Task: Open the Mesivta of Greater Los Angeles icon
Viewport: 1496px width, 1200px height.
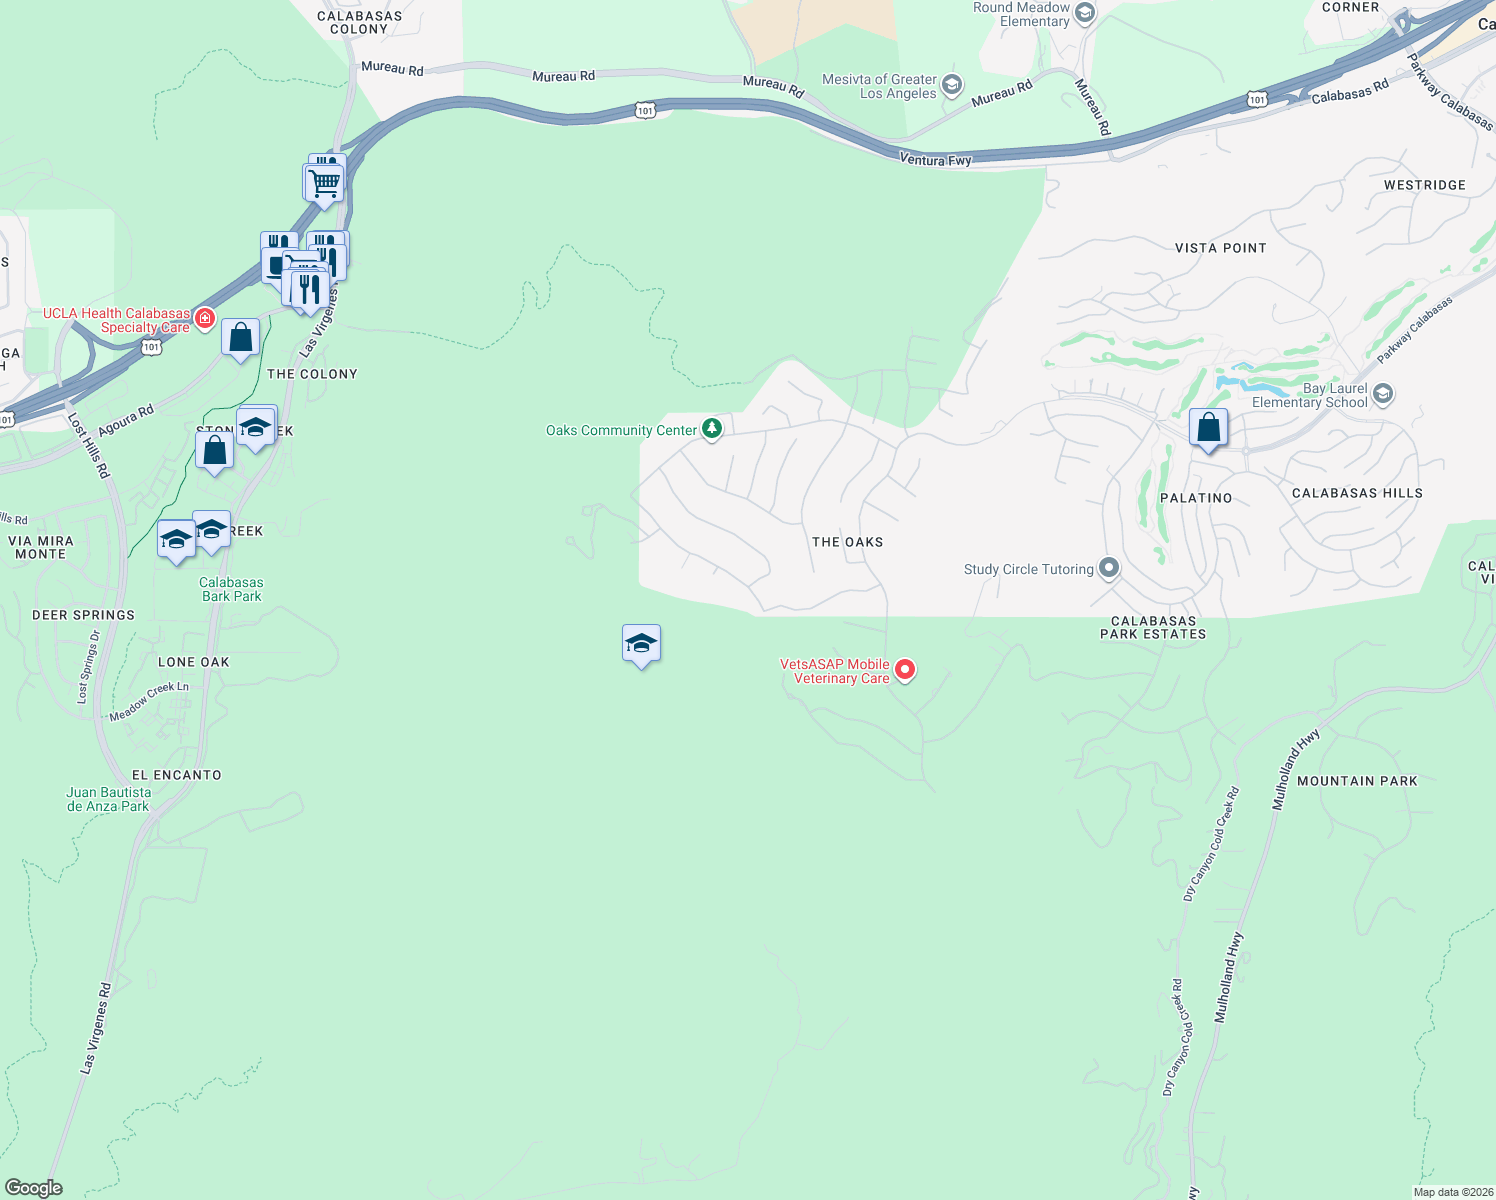Action: (x=951, y=85)
